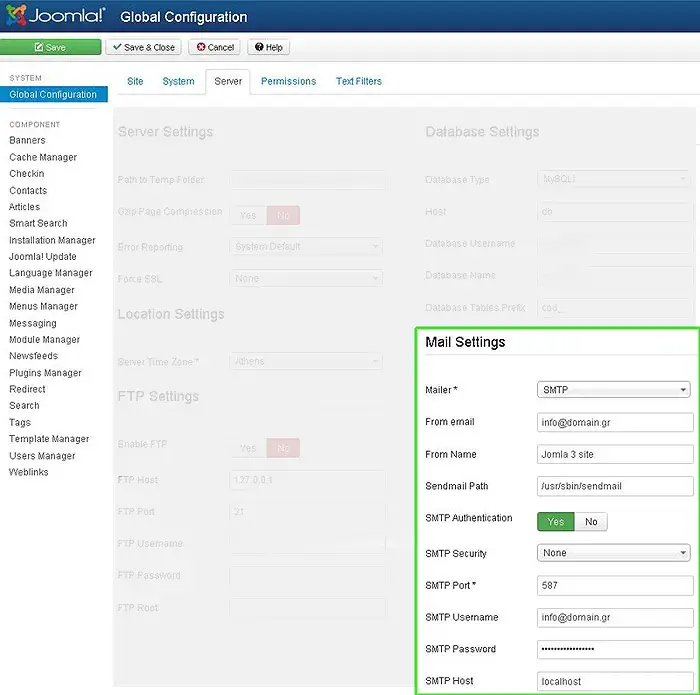Click the Cancel button
This screenshot has height=695, width=700.
pyautogui.click(x=215, y=47)
